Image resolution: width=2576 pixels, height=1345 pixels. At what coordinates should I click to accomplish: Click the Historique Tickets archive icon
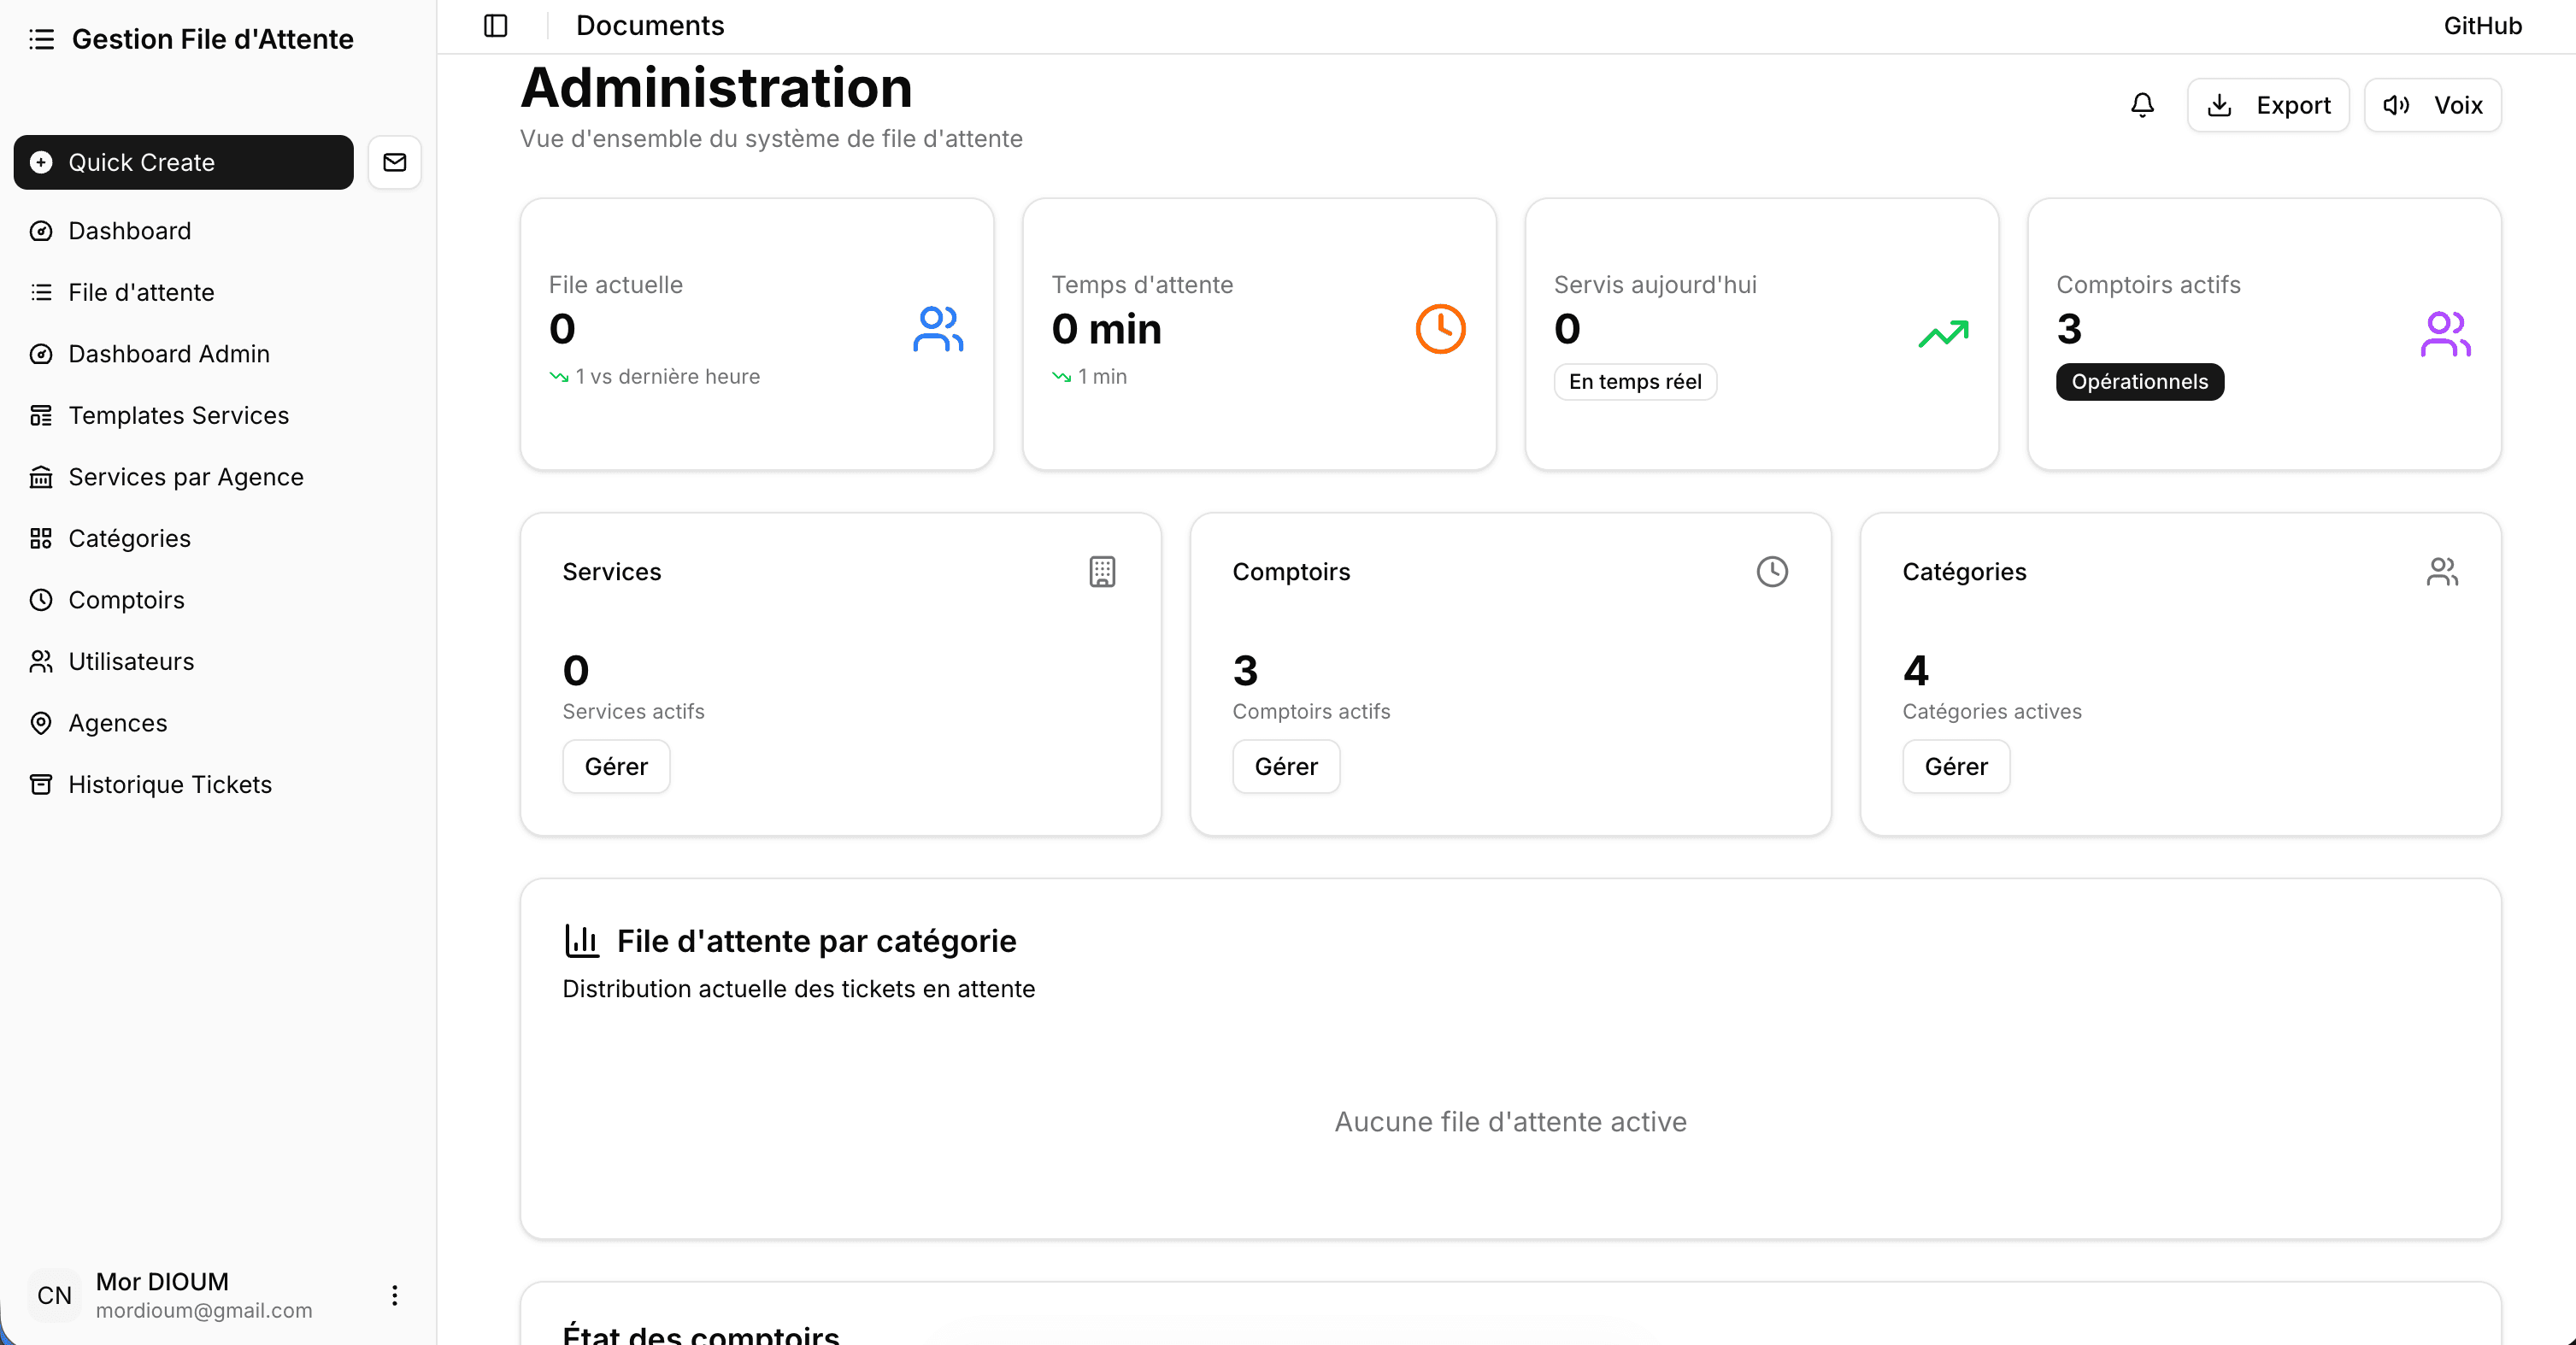point(41,784)
